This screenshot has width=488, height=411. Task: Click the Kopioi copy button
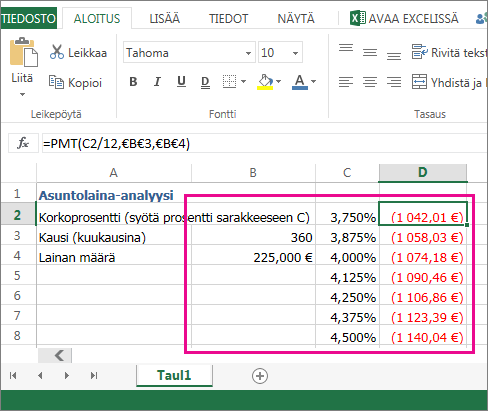tap(75, 82)
